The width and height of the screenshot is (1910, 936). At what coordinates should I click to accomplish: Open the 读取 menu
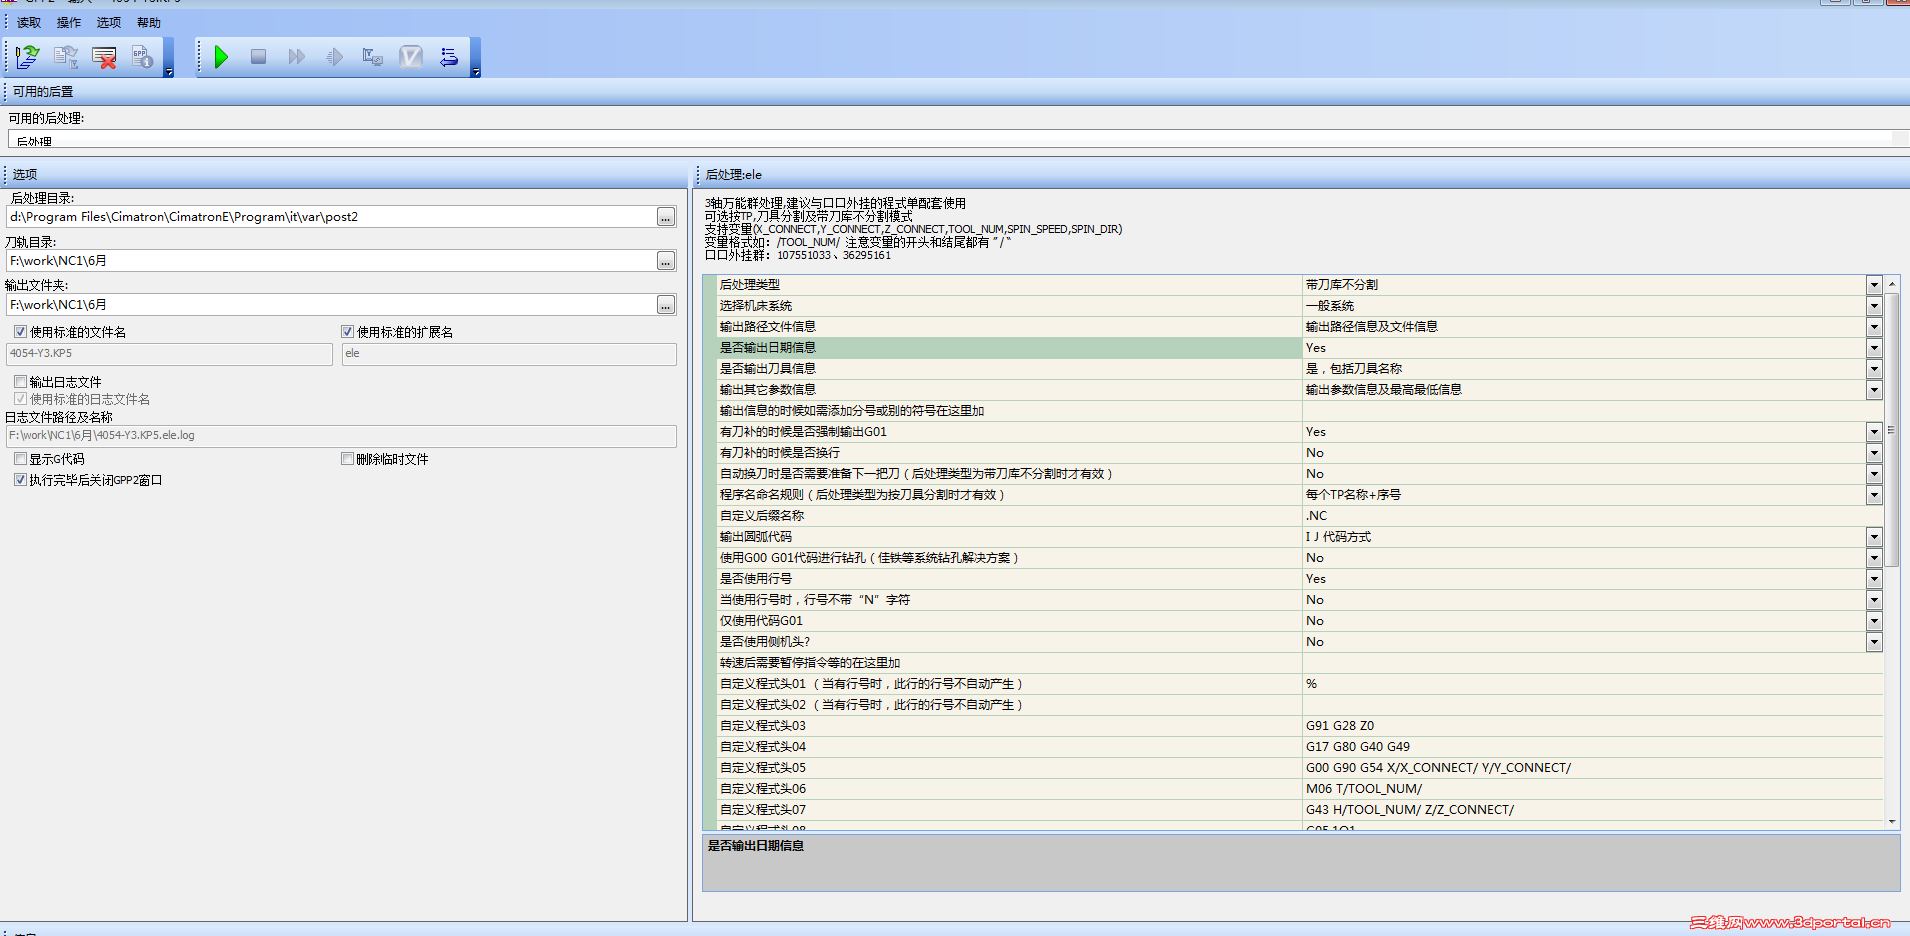(x=29, y=22)
